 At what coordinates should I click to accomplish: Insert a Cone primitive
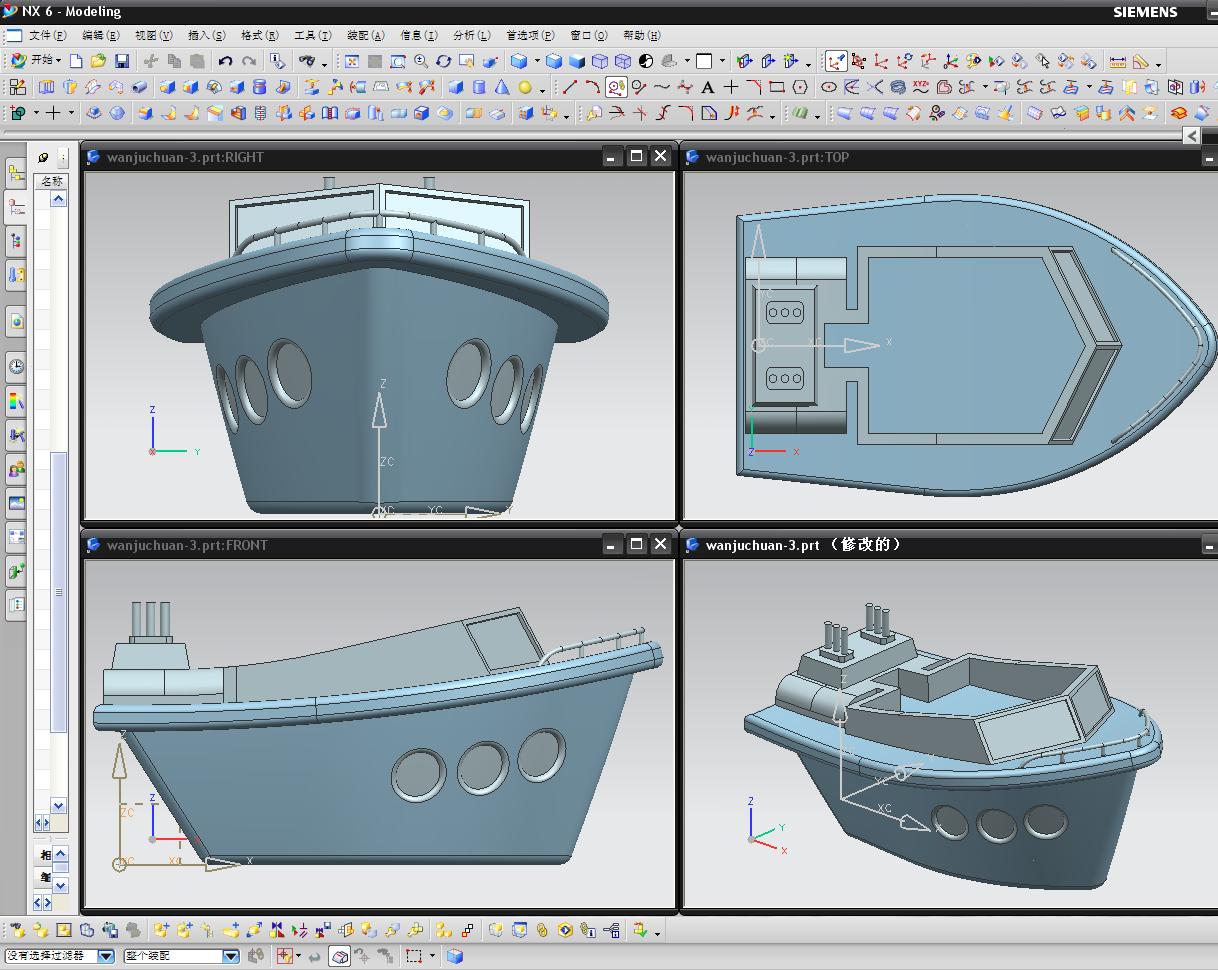pos(502,87)
